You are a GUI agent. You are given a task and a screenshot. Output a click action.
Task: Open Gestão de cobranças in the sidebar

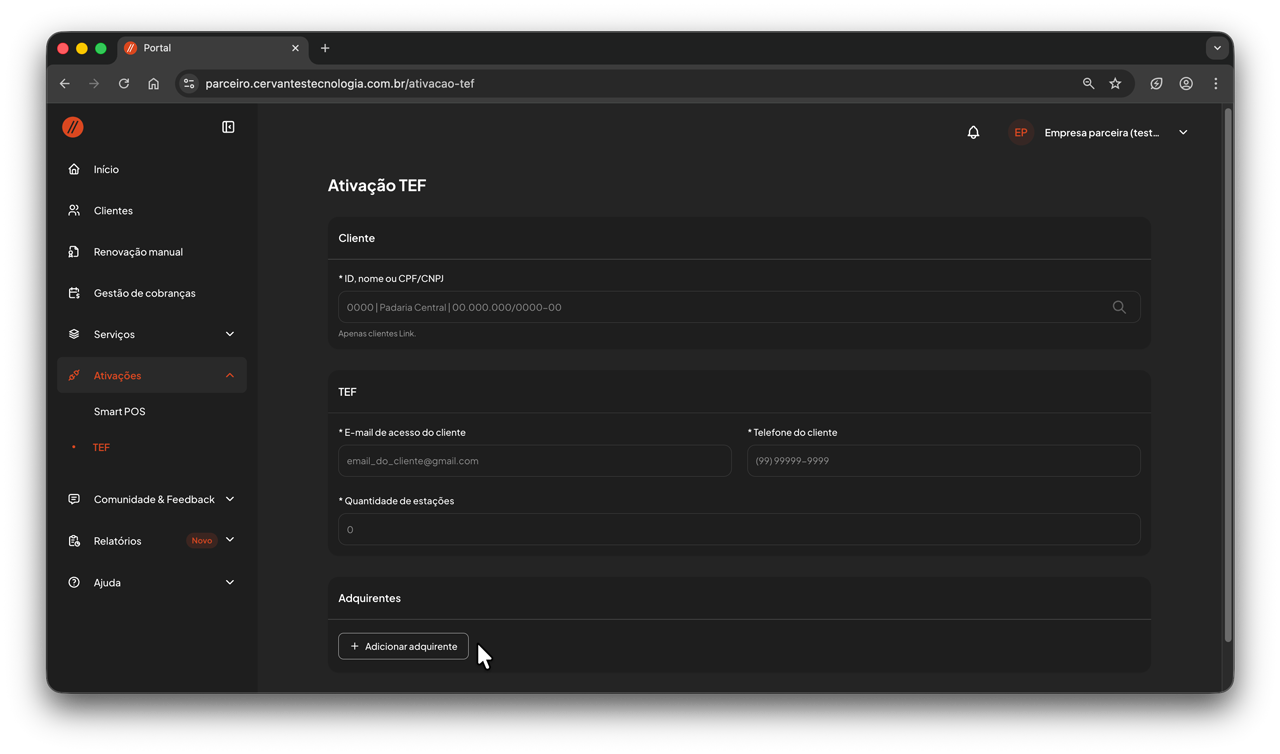click(x=144, y=293)
